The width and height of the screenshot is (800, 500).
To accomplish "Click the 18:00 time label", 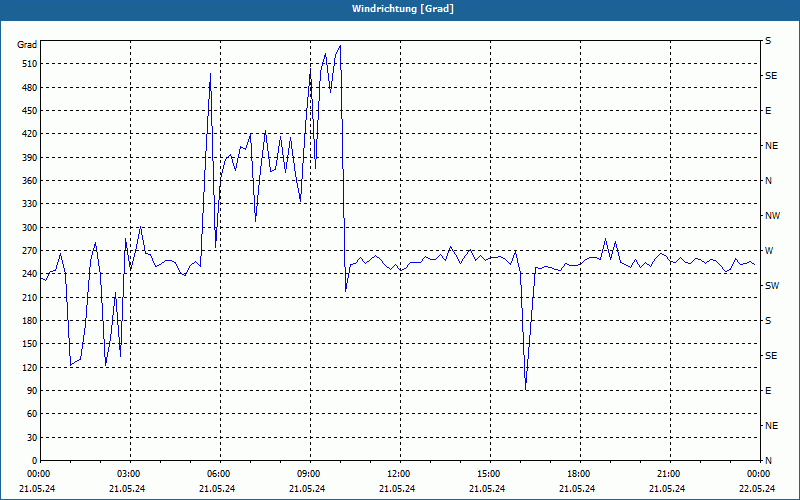I will pos(578,474).
